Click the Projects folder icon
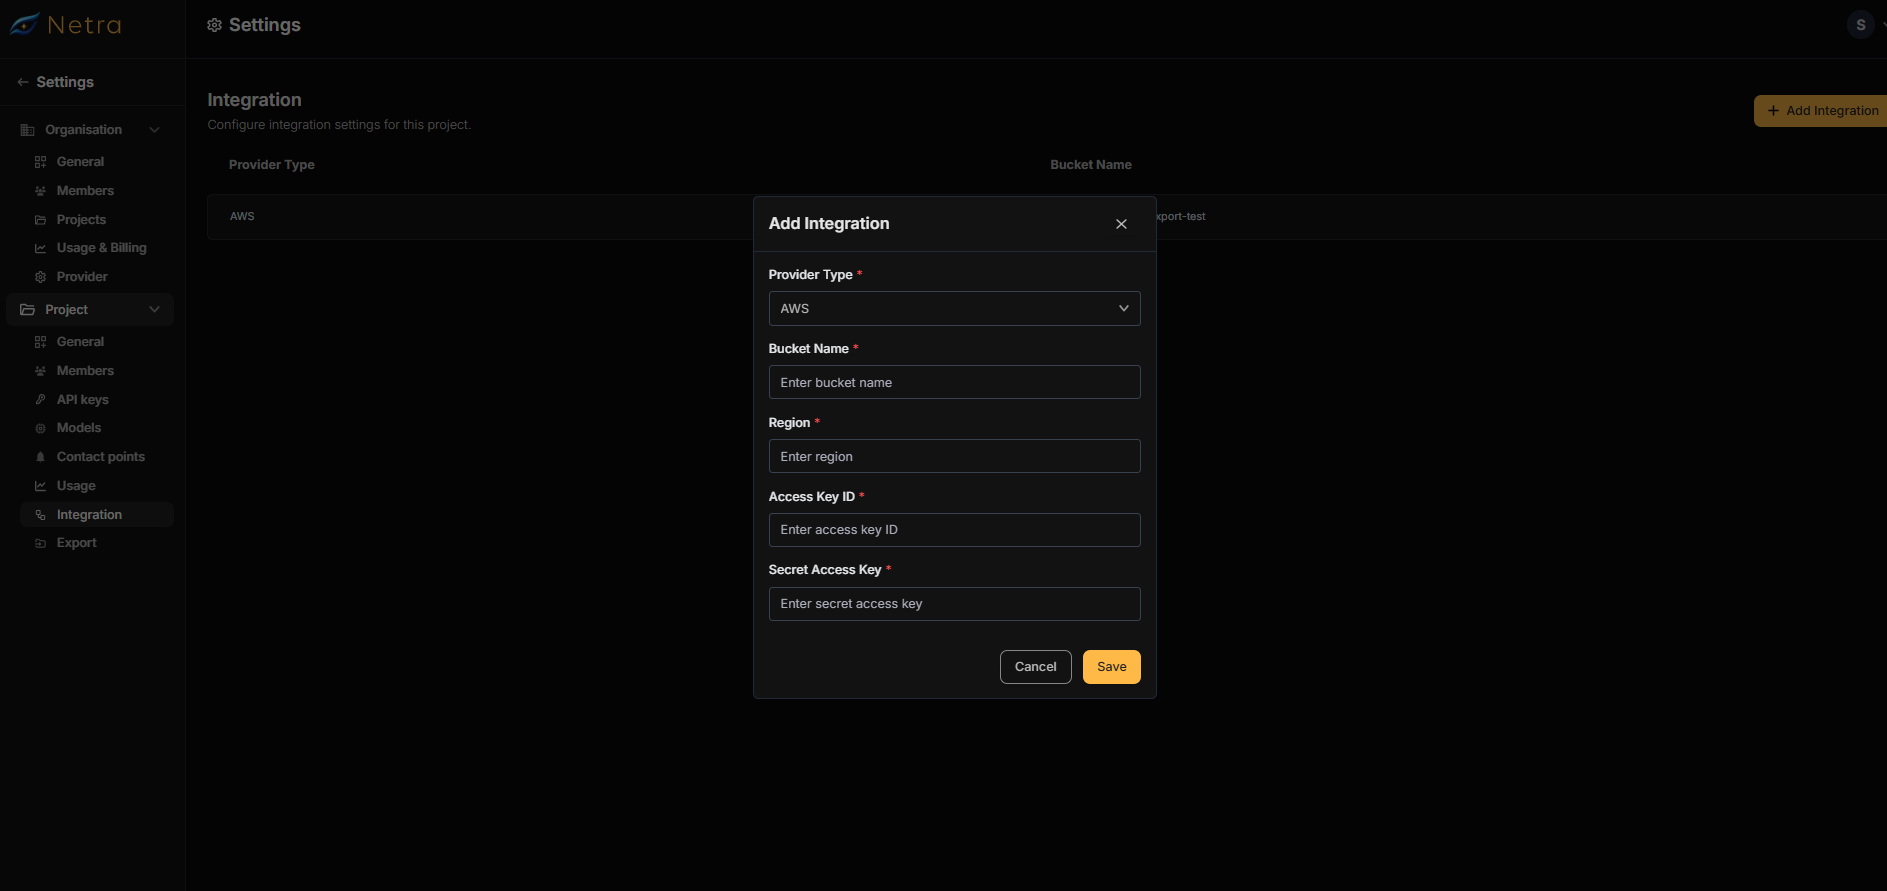Screen dimensions: 1887x891 pyautogui.click(x=40, y=220)
